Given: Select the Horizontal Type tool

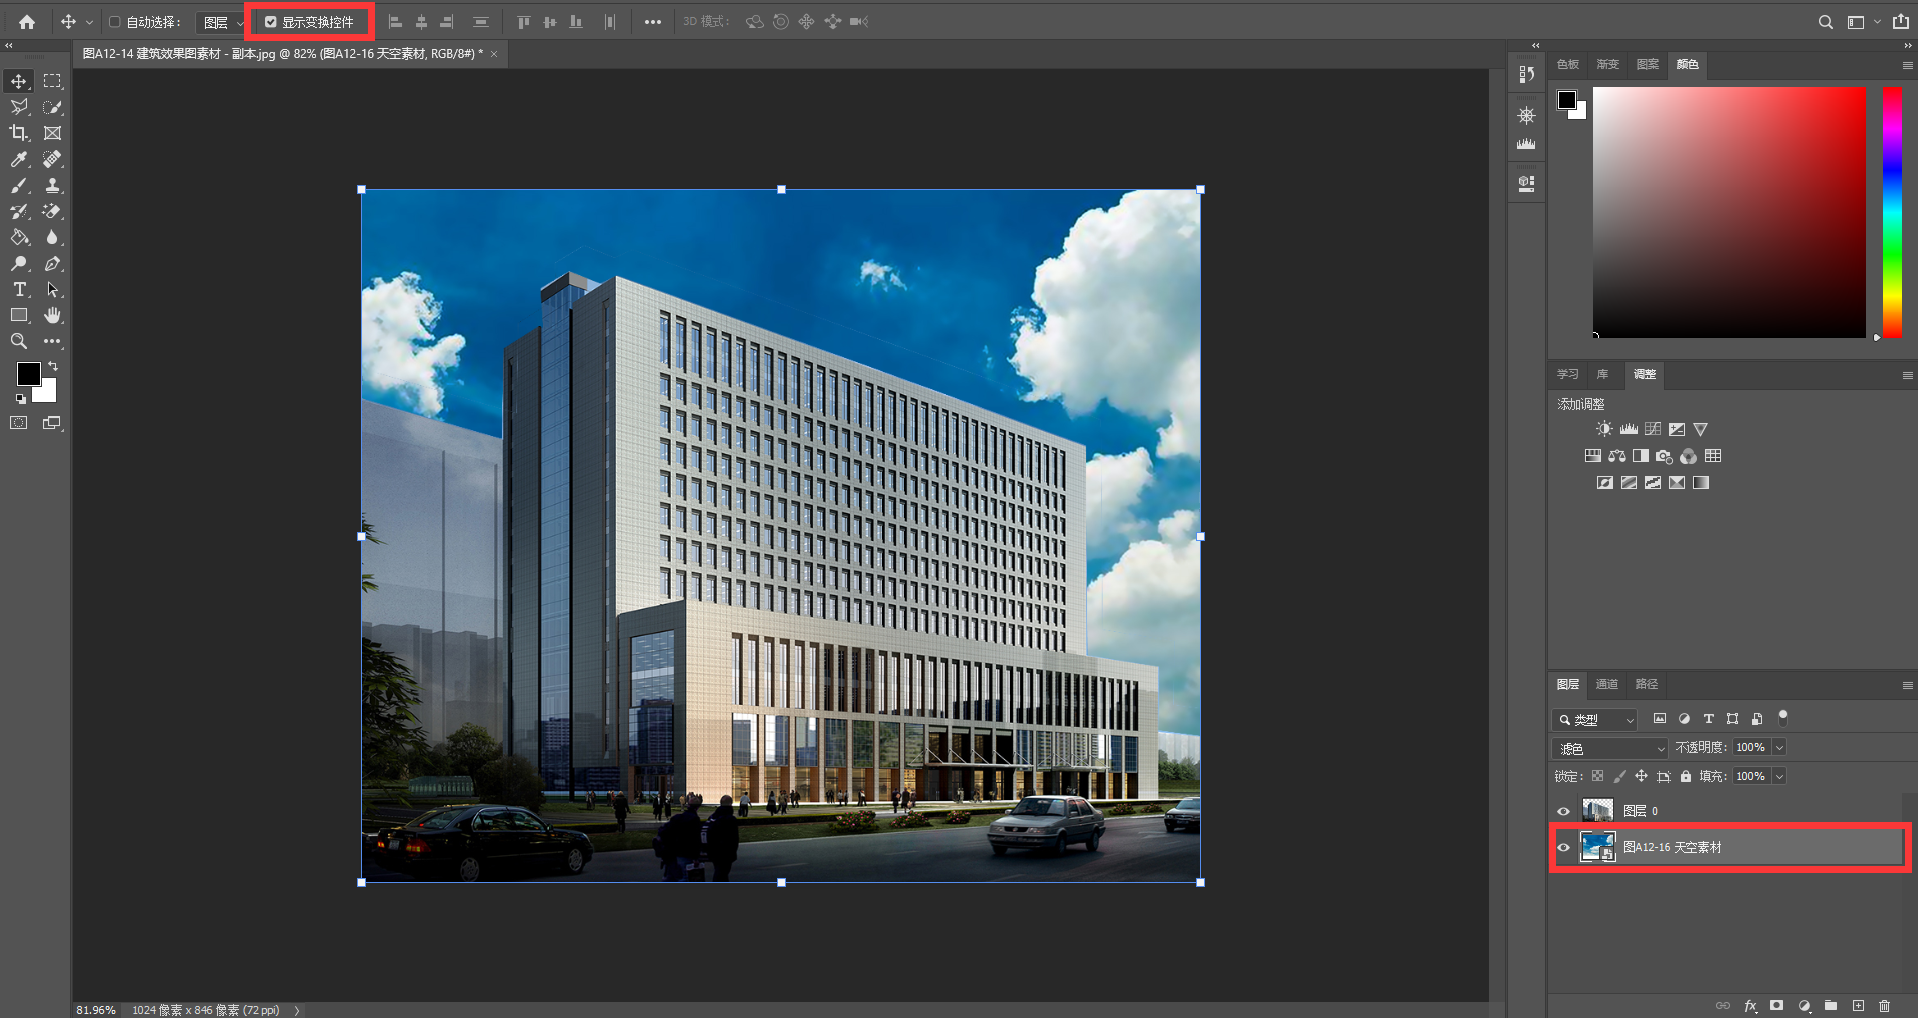Looking at the screenshot, I should click(x=19, y=289).
